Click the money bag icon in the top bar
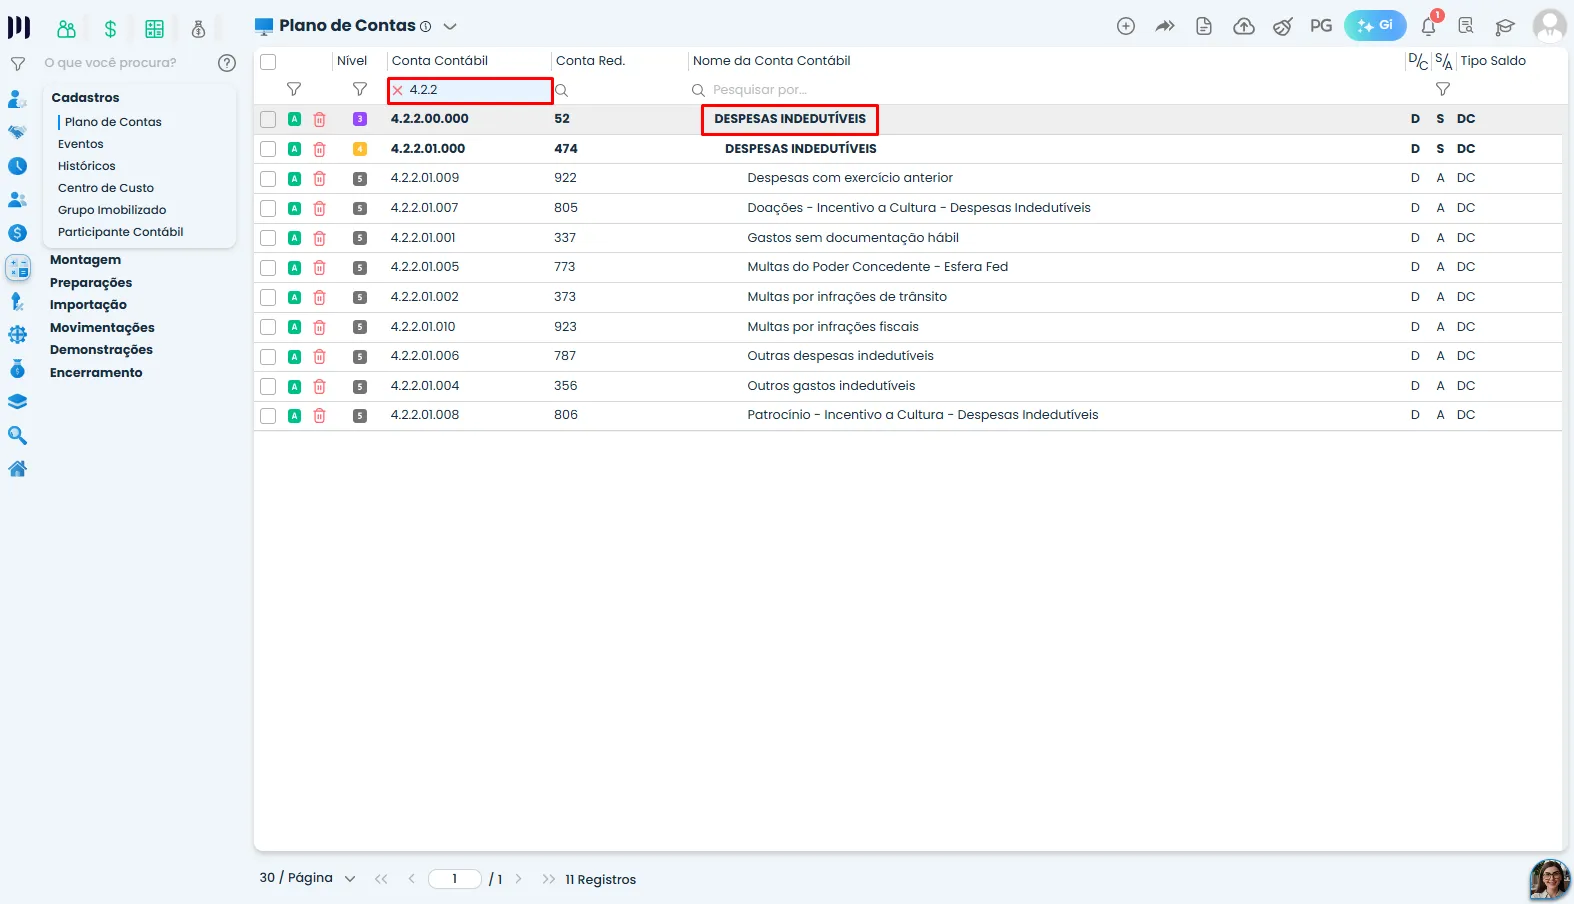This screenshot has width=1574, height=904. coord(198,29)
